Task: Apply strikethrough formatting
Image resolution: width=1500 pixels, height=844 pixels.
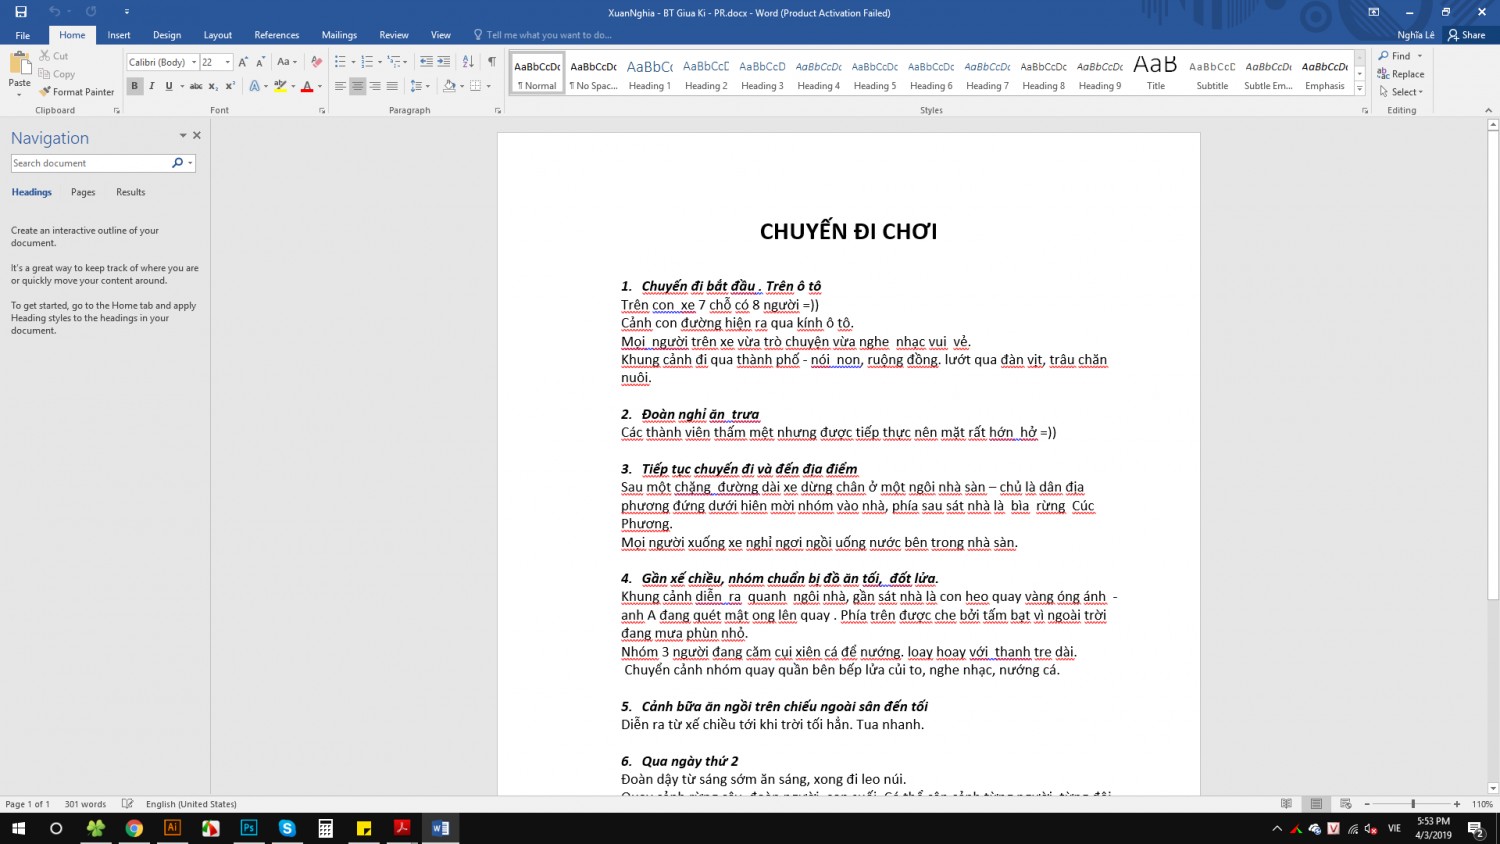Action: (x=196, y=87)
